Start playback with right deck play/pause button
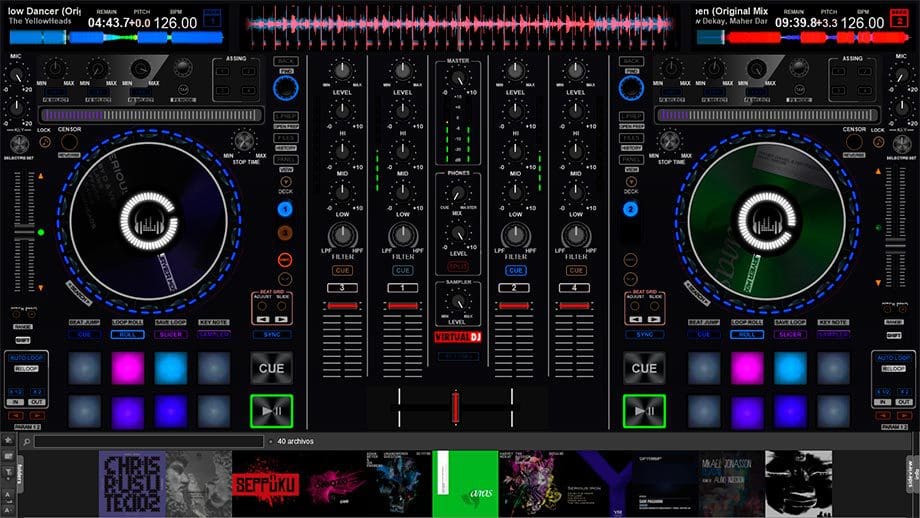This screenshot has height=518, width=920. [x=644, y=411]
